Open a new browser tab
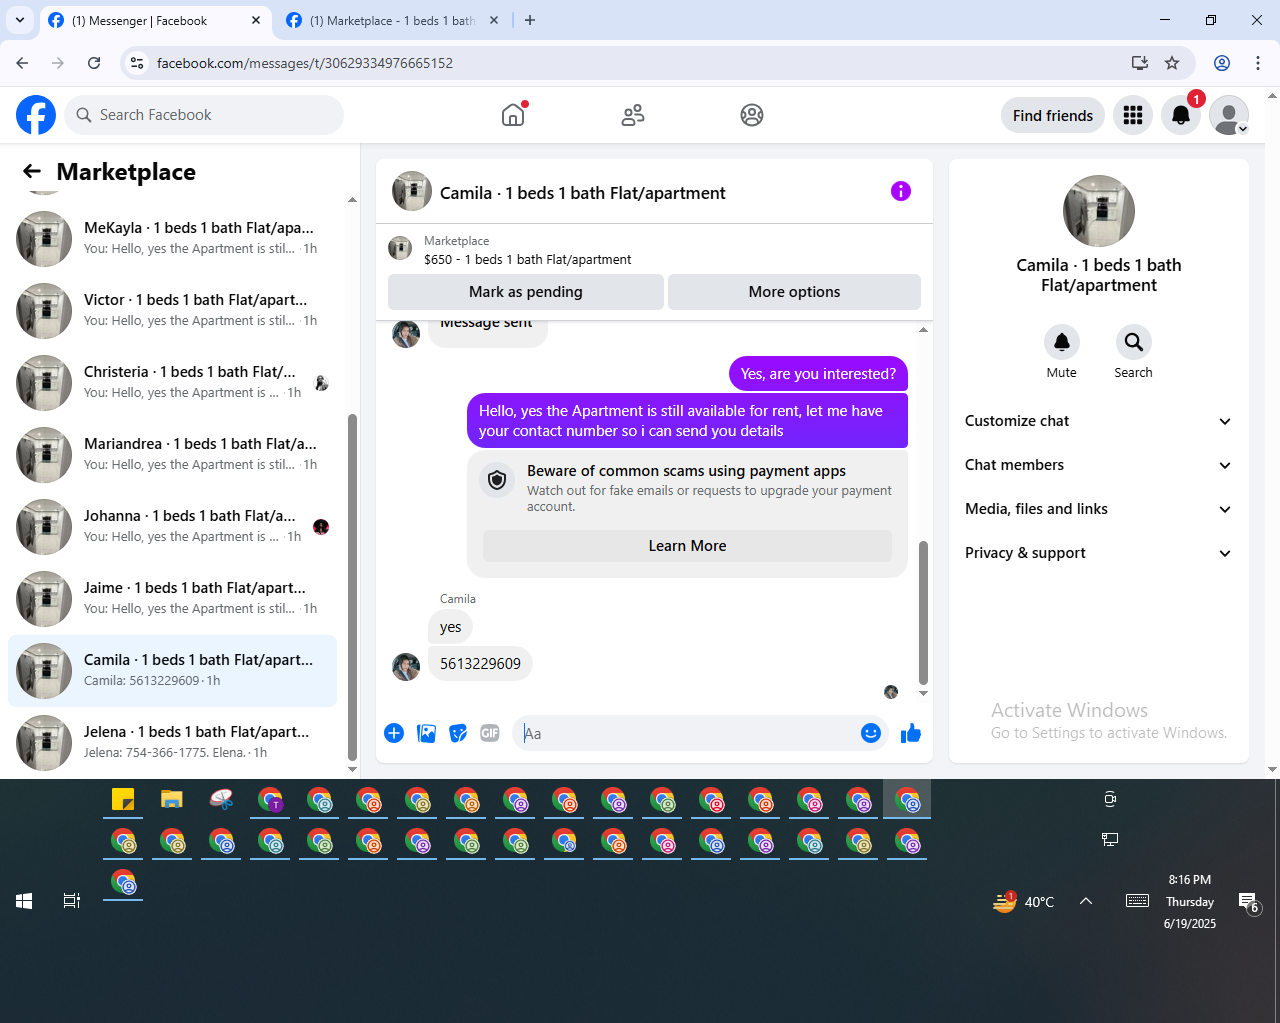The width and height of the screenshot is (1280, 1023). tap(530, 20)
